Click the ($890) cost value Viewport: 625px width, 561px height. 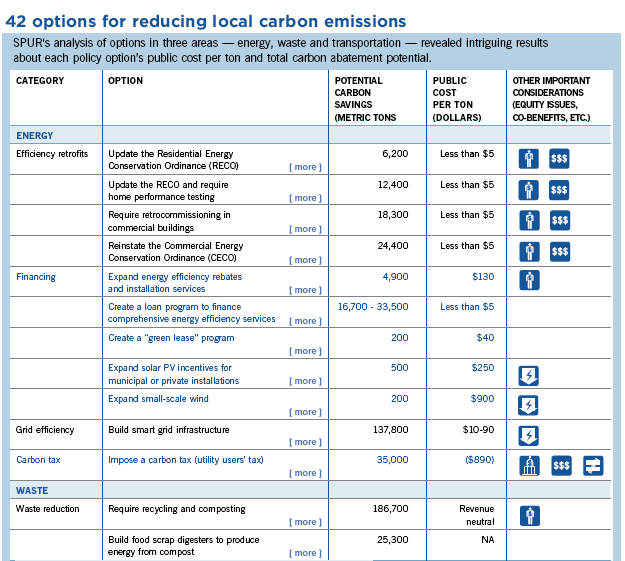point(480,460)
